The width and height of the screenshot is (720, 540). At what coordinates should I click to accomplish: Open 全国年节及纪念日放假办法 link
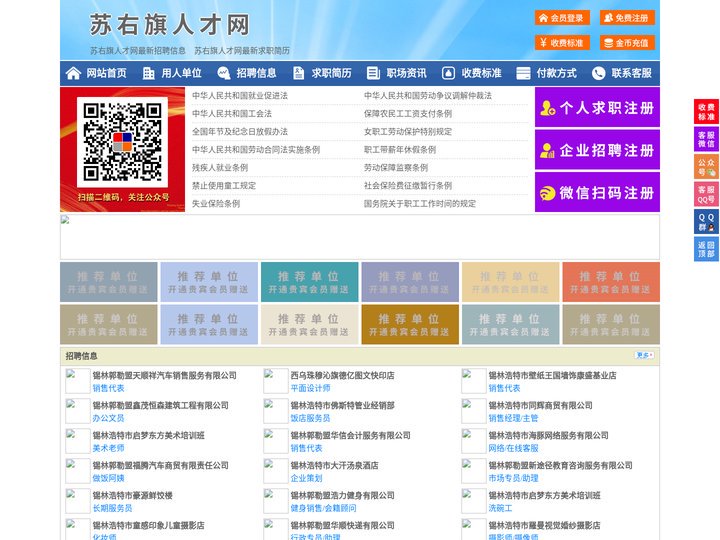tap(240, 132)
